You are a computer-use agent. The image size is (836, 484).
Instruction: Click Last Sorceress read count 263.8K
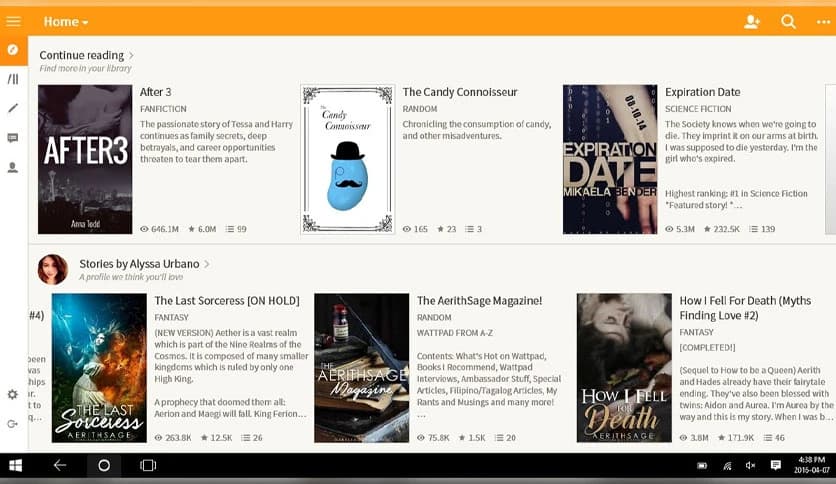coord(173,438)
